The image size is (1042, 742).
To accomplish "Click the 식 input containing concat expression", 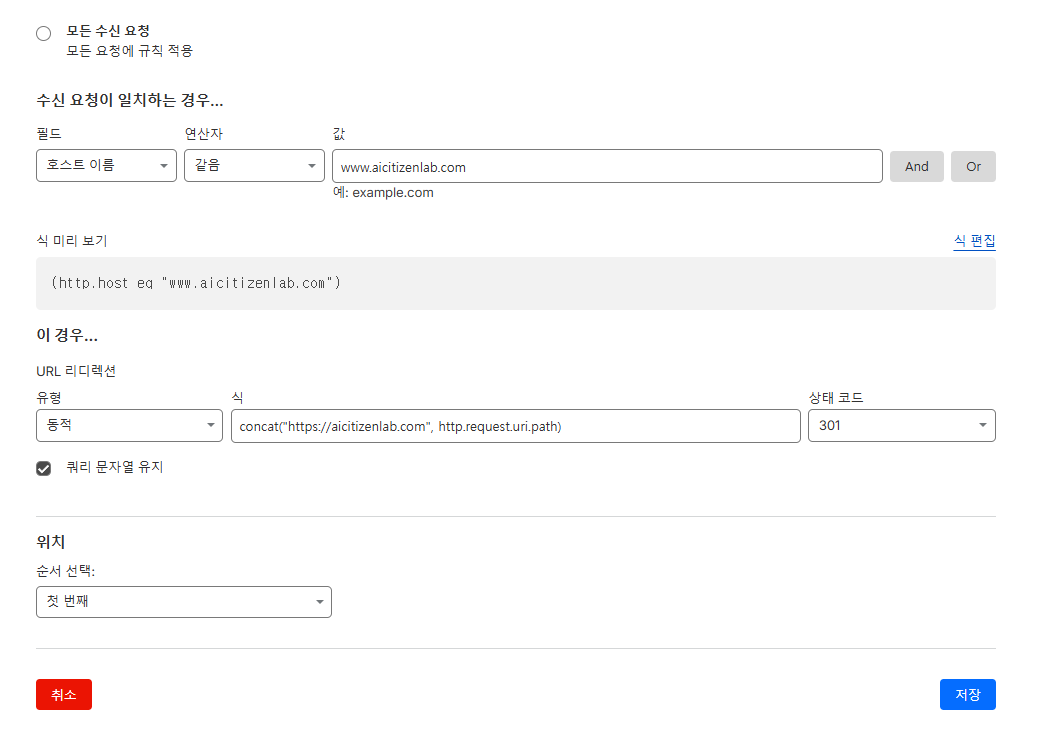I will pyautogui.click(x=516, y=426).
